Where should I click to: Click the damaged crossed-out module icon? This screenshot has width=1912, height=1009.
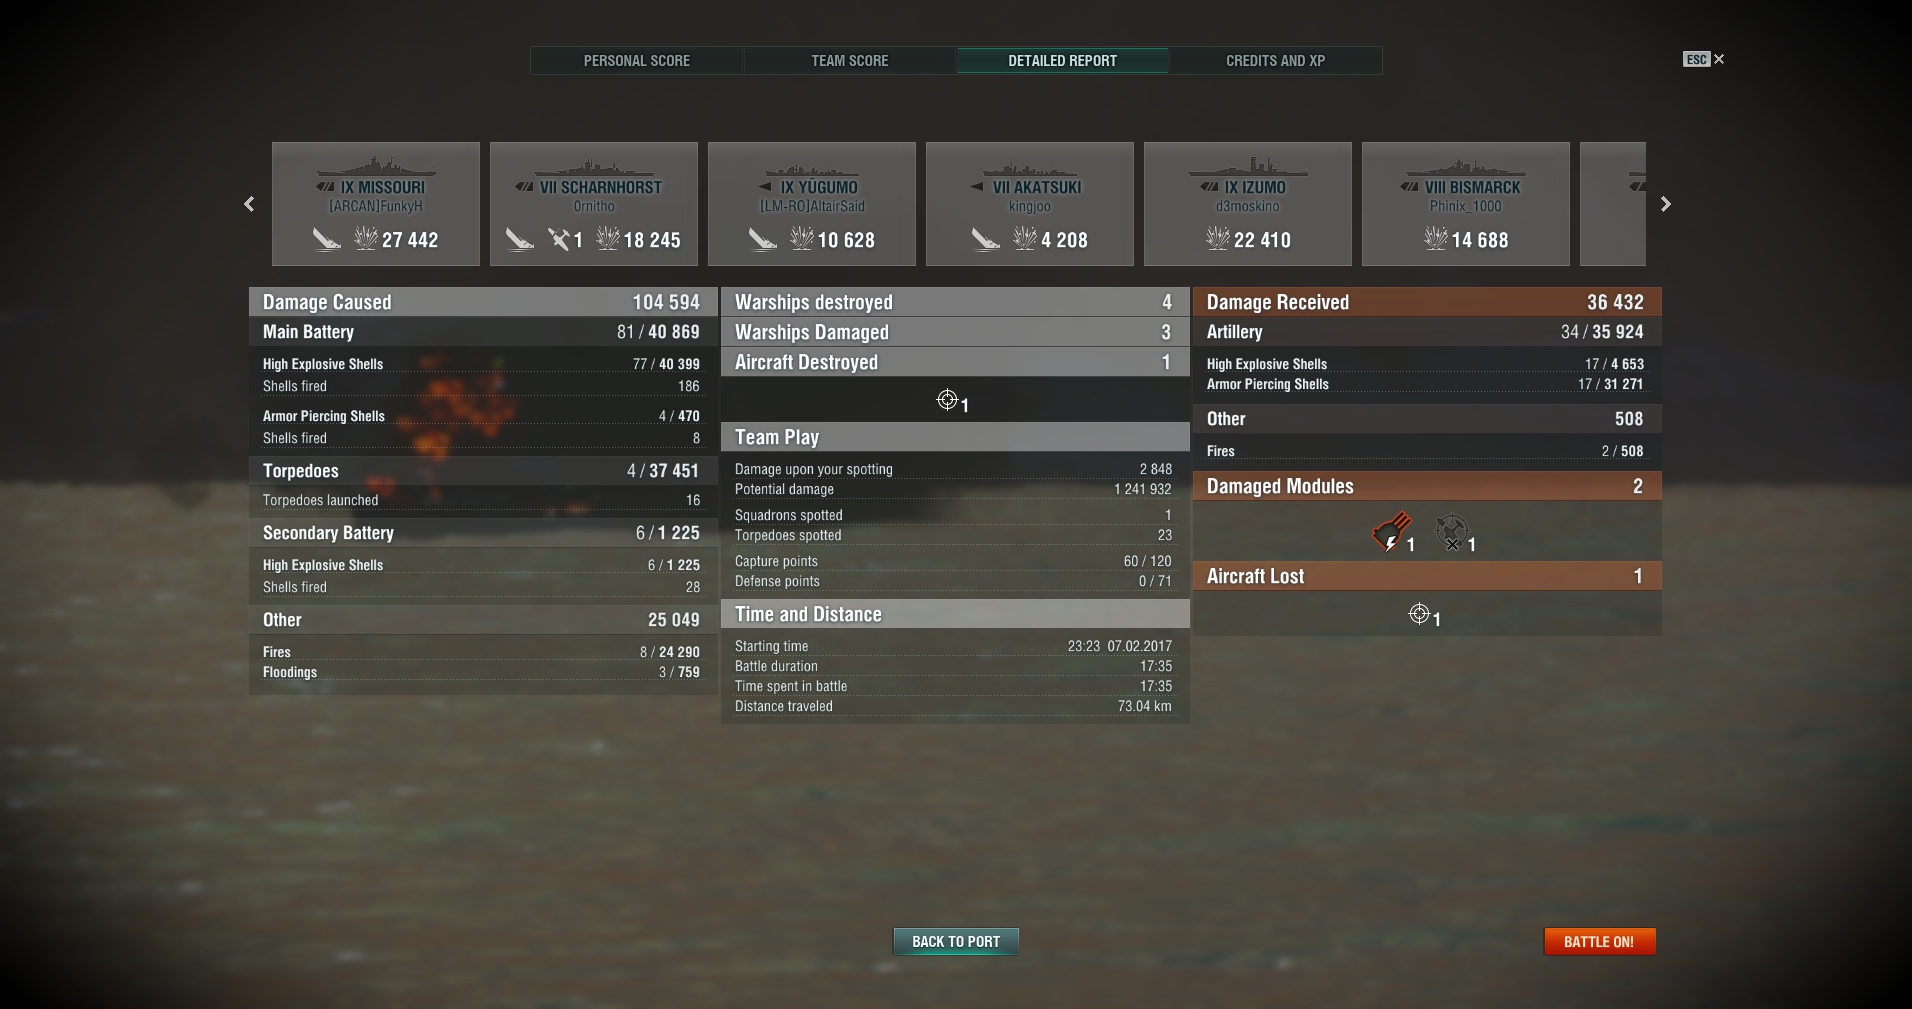click(1452, 533)
